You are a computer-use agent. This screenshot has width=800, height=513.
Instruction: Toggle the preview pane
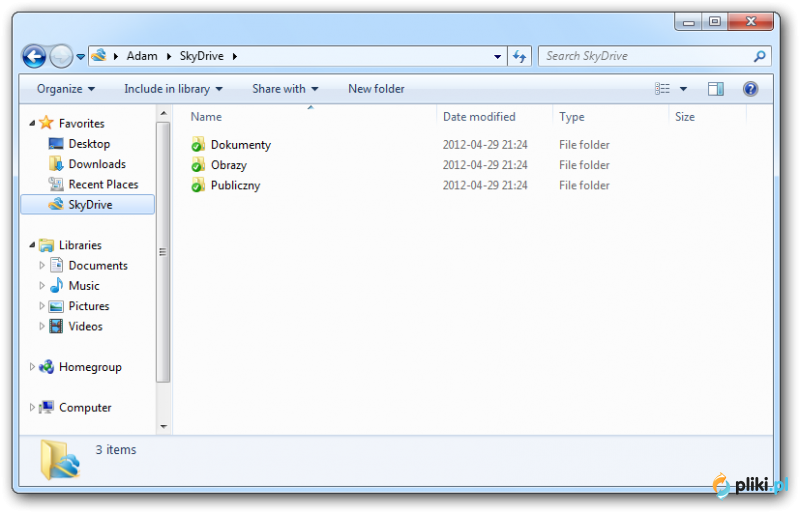[716, 89]
